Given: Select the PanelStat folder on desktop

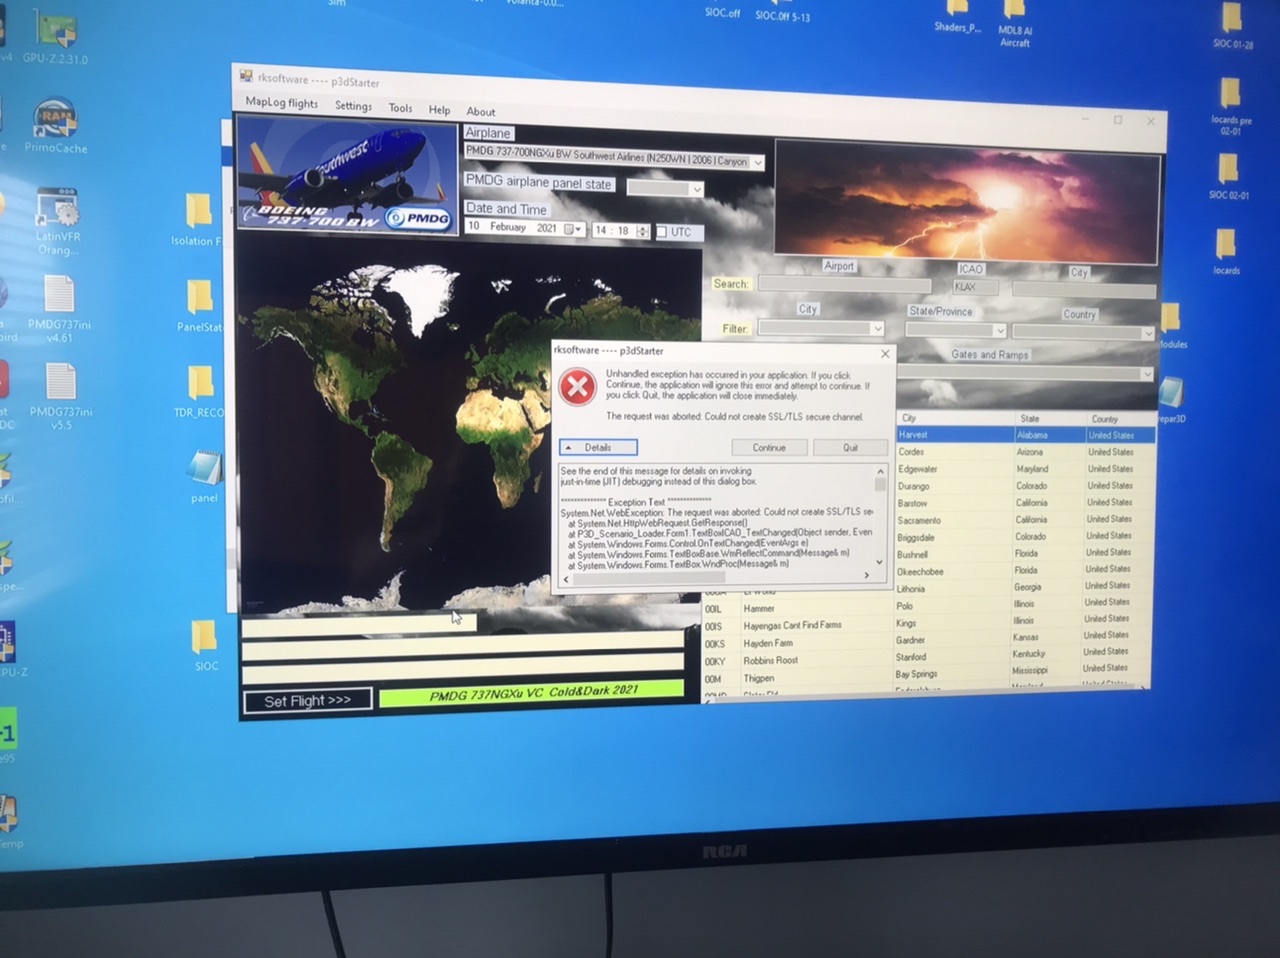Looking at the screenshot, I should (199, 306).
